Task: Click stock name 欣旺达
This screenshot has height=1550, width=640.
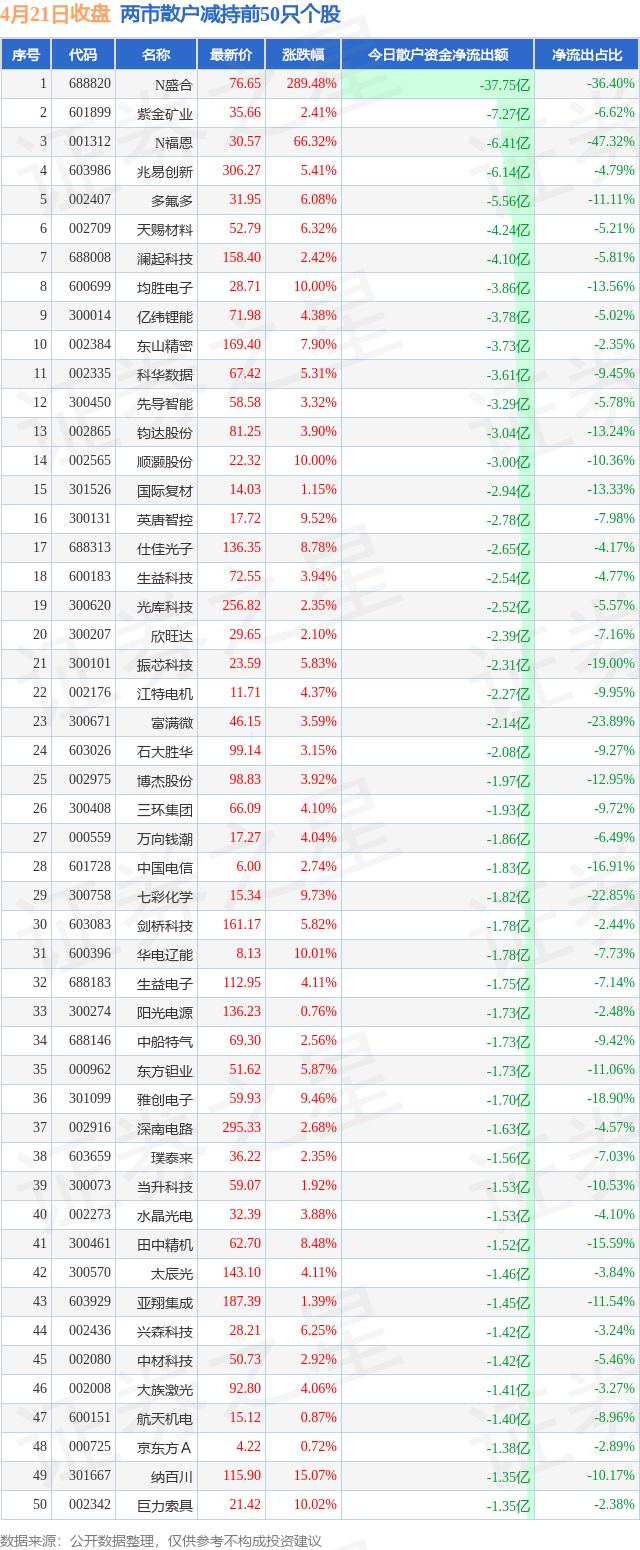Action: pos(172,635)
